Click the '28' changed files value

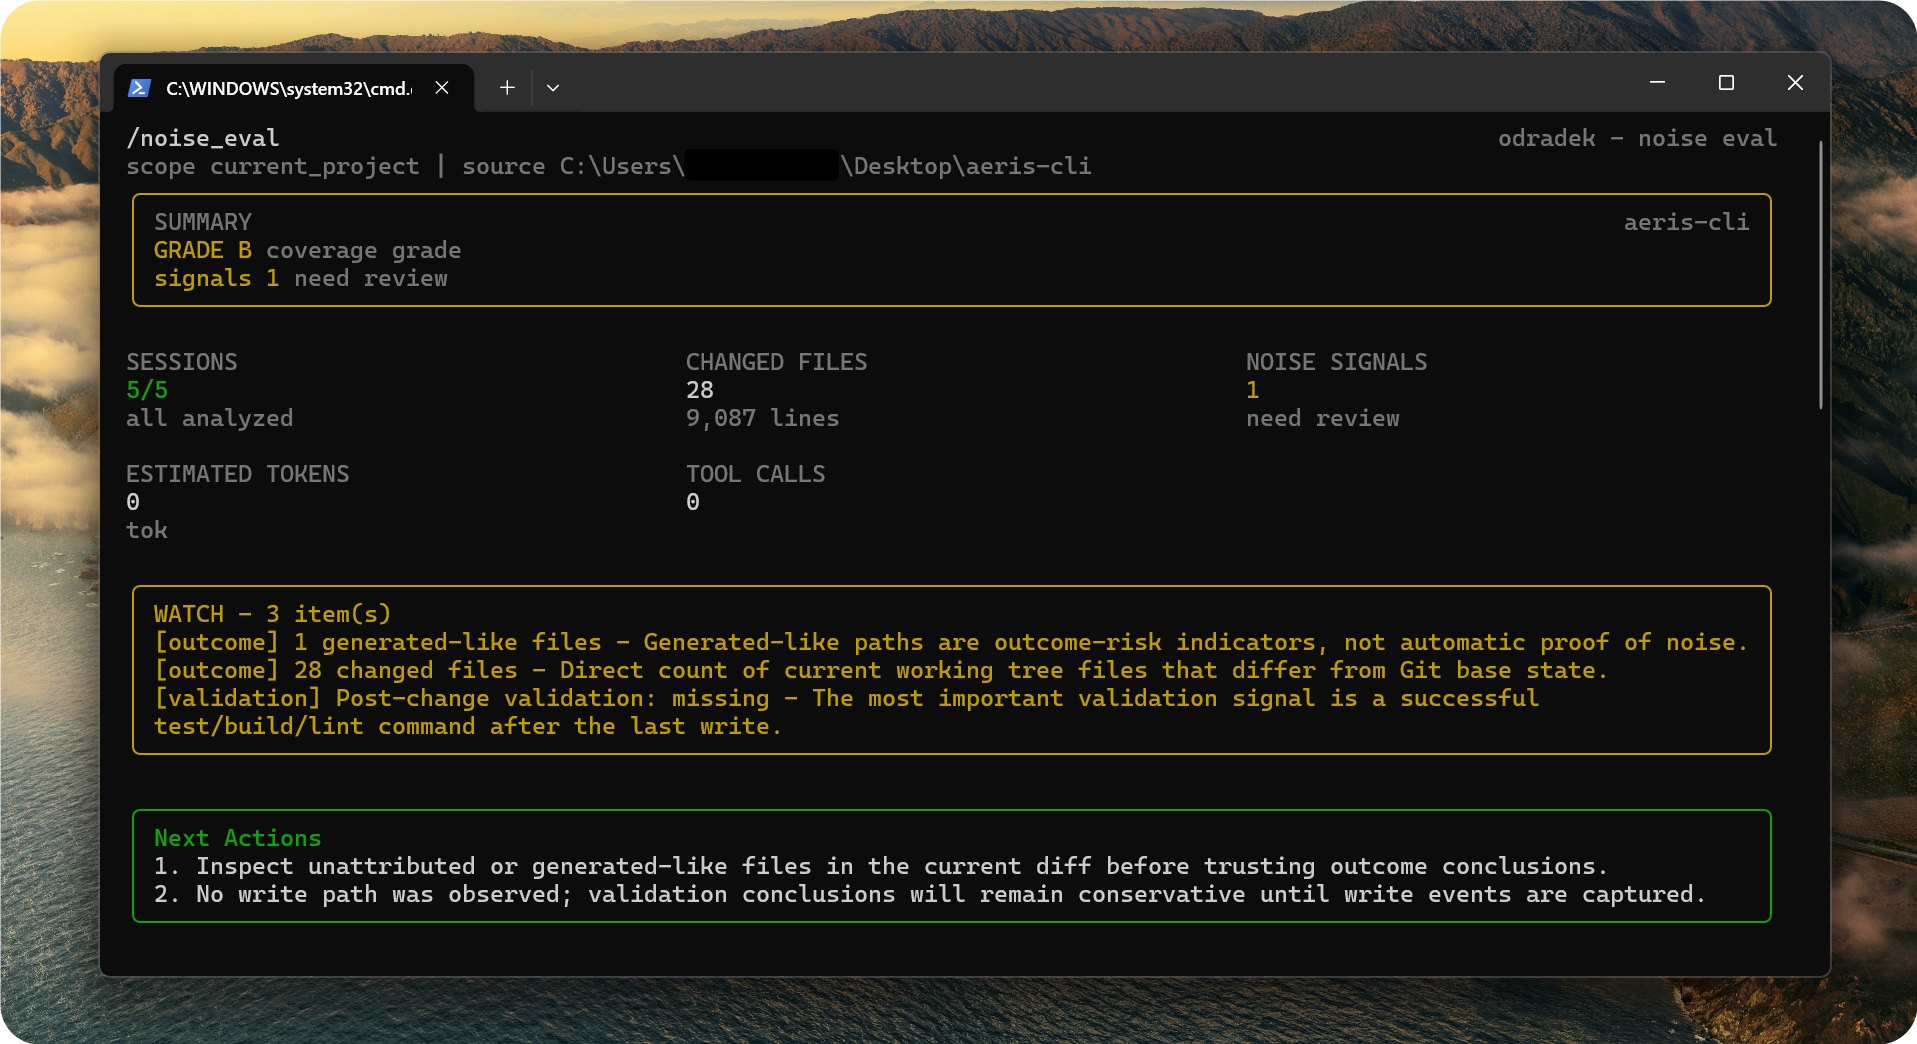pos(700,390)
